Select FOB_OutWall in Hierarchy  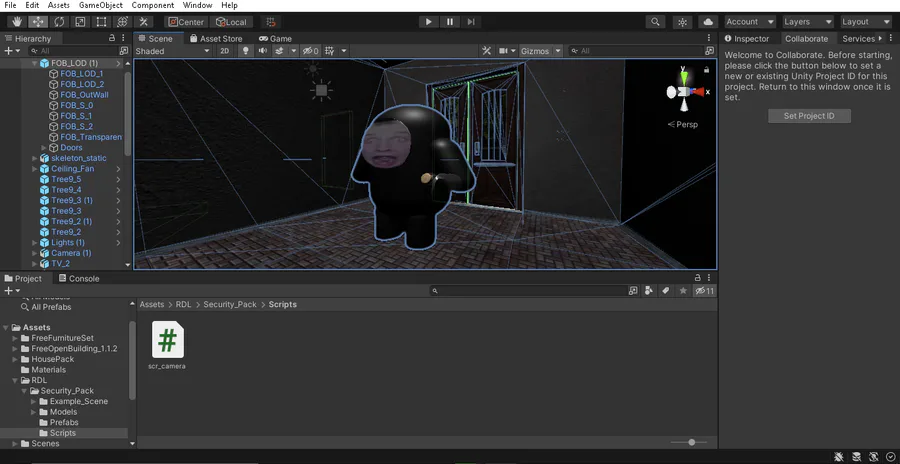(x=84, y=95)
